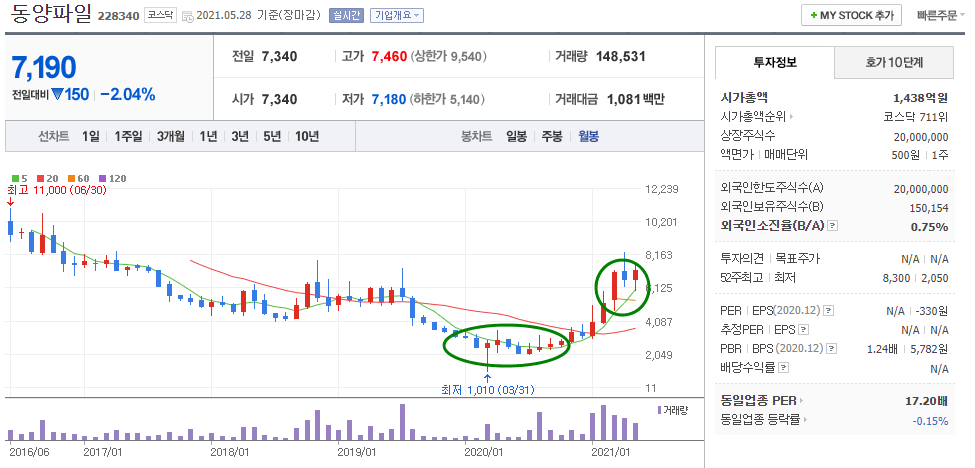Click the 동양파일 stock name
The width and height of the screenshot is (975, 468).
[51, 14]
